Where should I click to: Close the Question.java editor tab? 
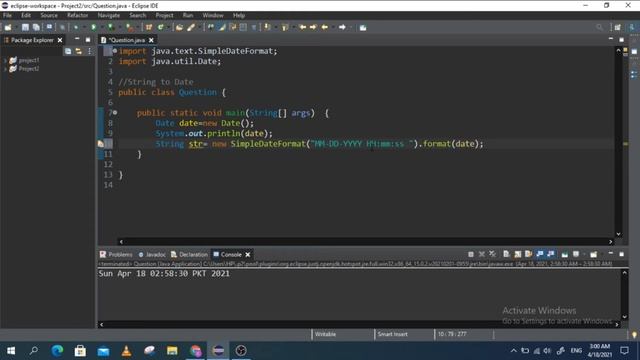point(151,40)
